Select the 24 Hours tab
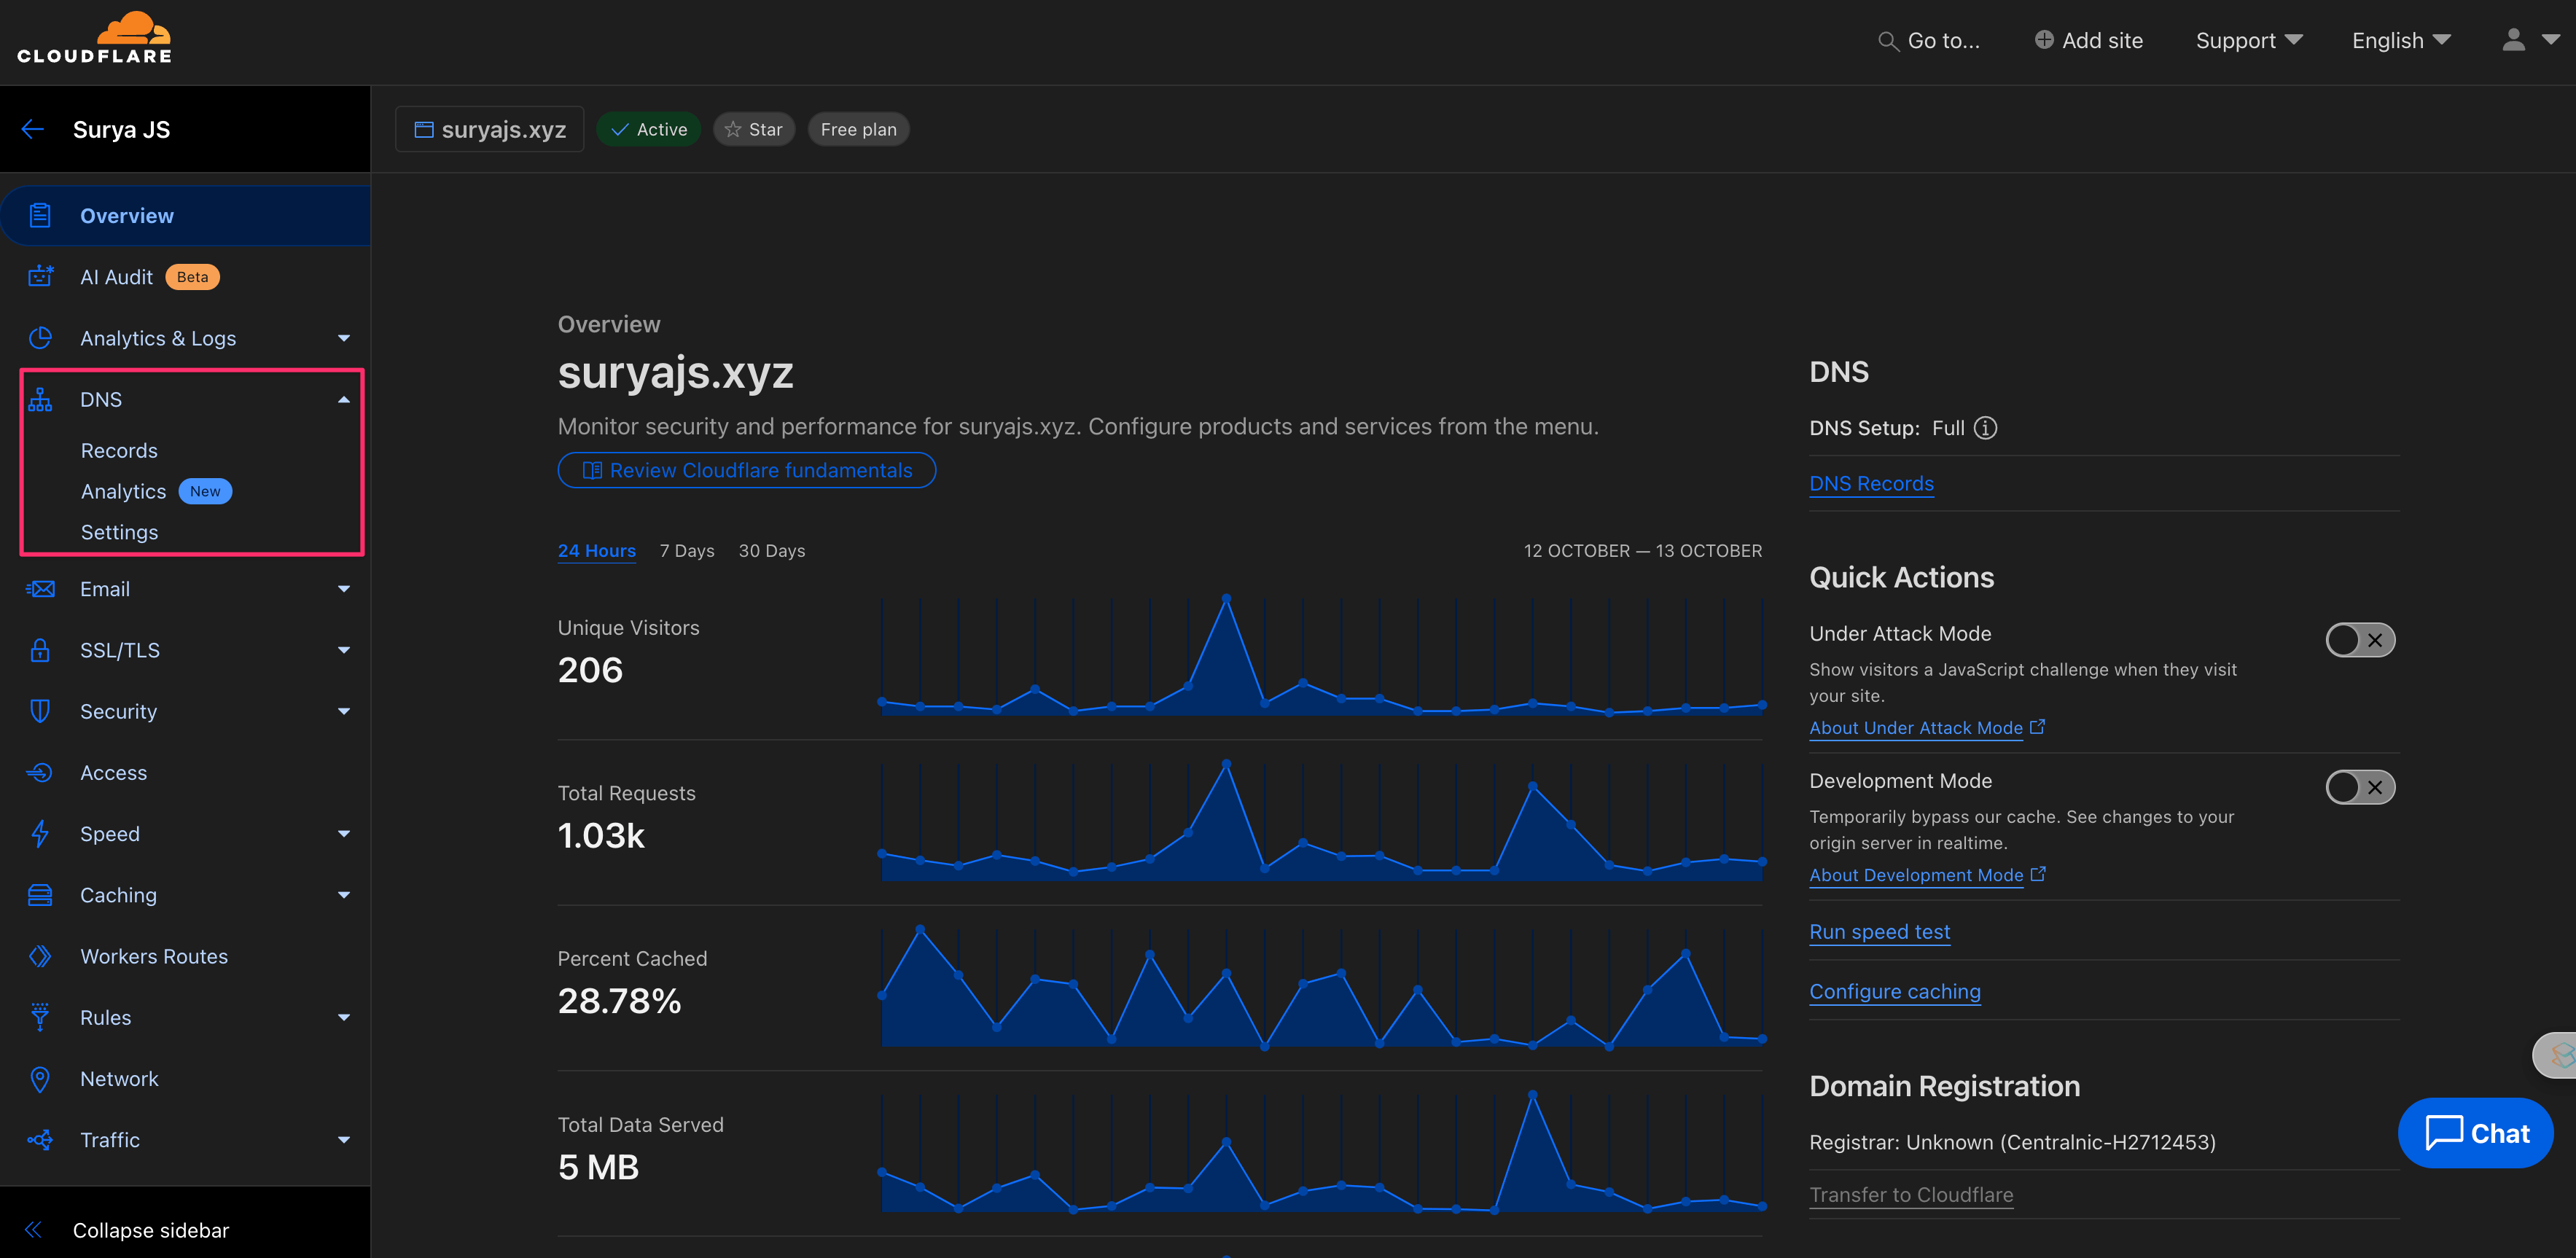Viewport: 2576px width, 1258px height. pos(596,551)
